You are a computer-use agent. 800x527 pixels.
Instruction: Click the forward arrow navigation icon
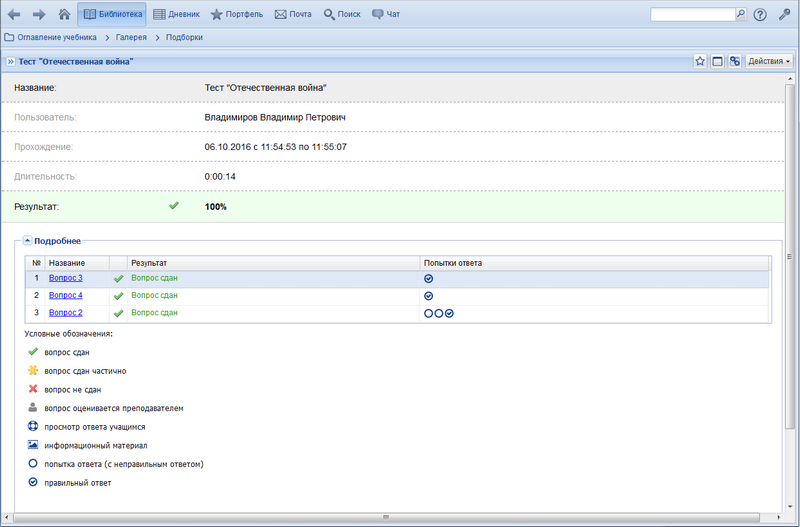39,15
